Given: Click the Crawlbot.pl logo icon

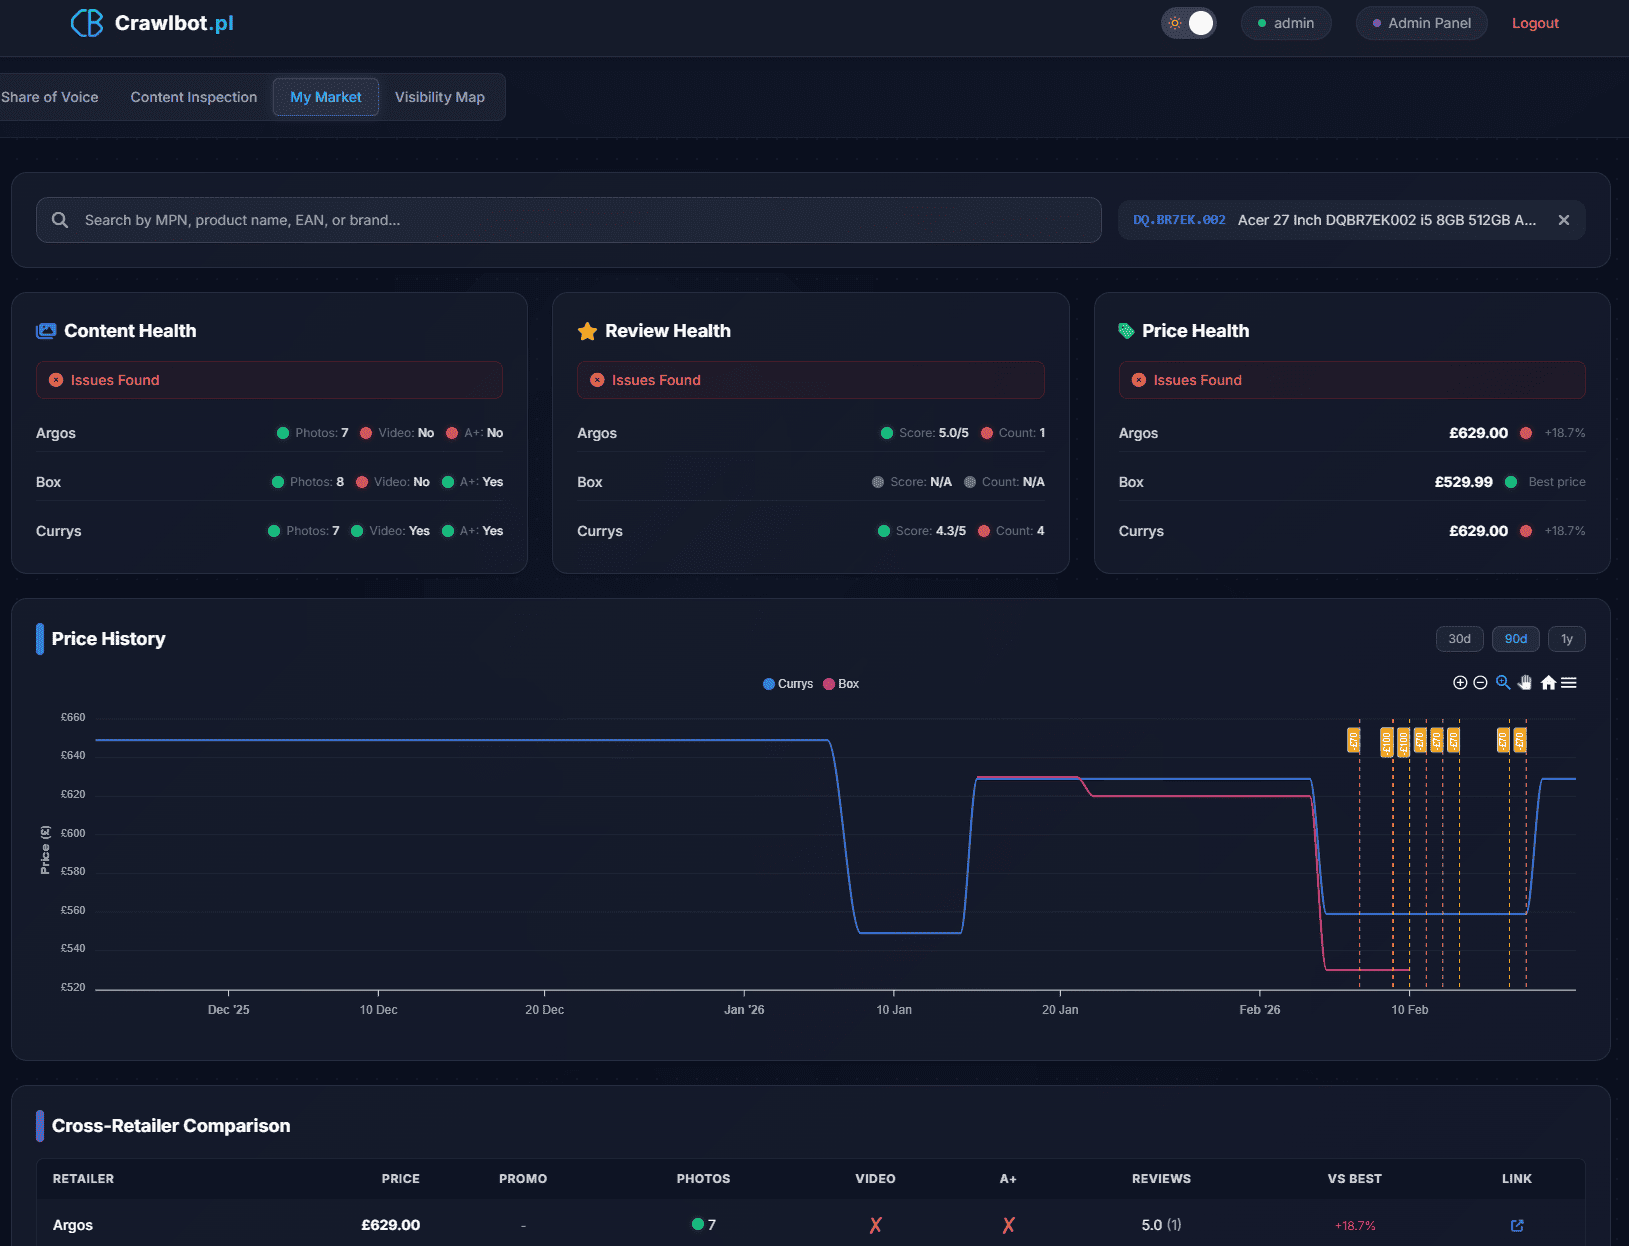Looking at the screenshot, I should point(87,22).
